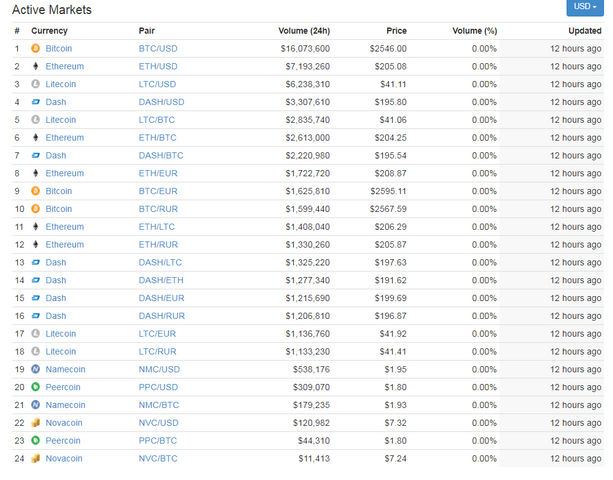Open the NVC/BTC pair link
This screenshot has width=613, height=480.
(158, 458)
